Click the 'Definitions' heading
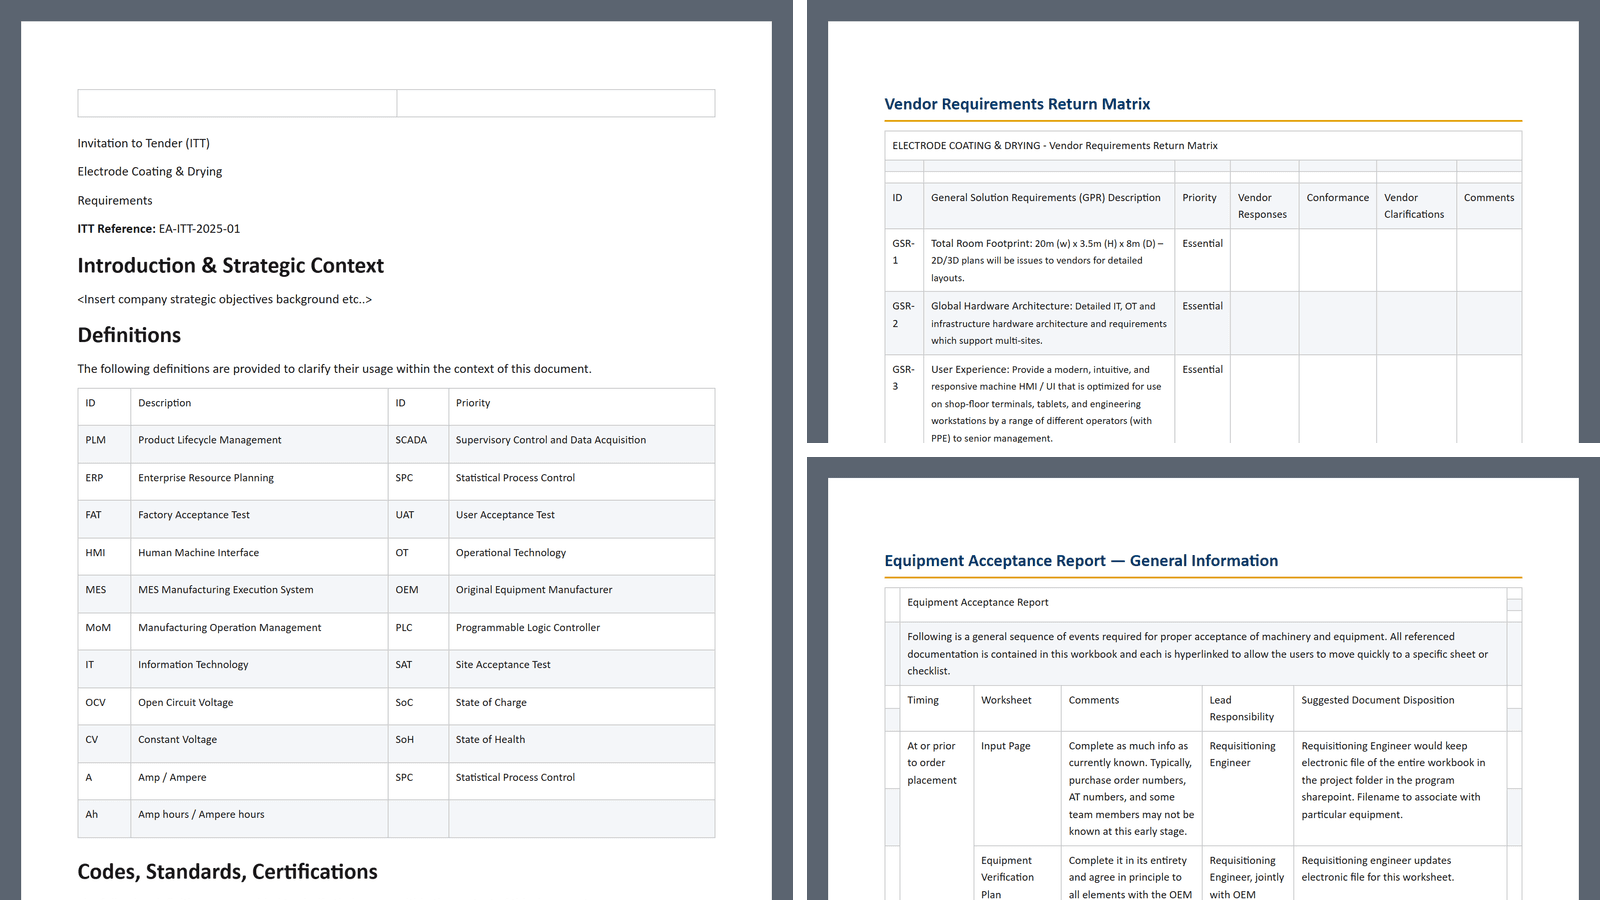 click(x=129, y=335)
